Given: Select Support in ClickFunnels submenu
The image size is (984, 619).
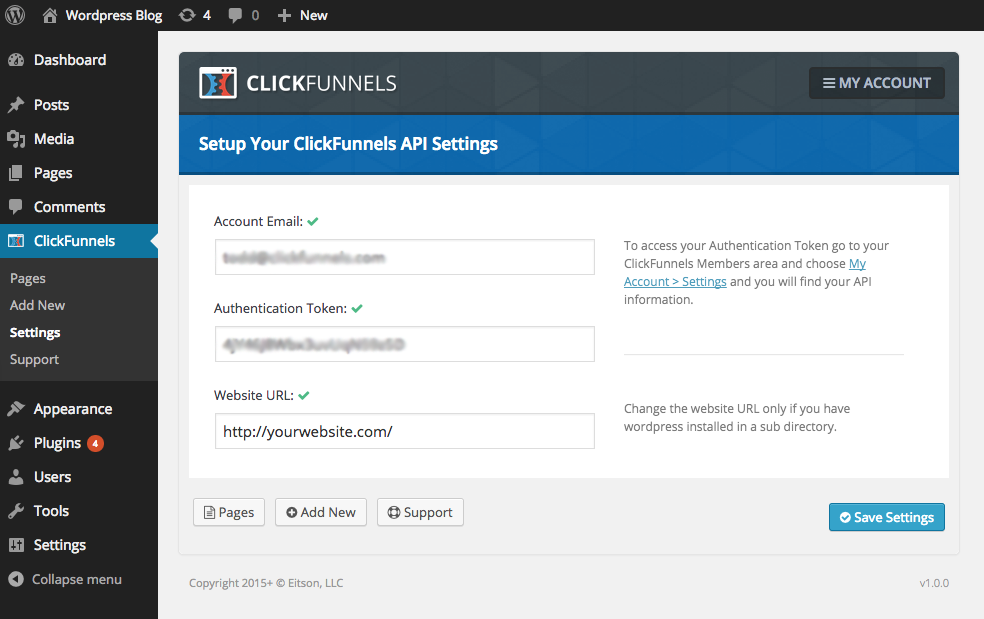Looking at the screenshot, I should coord(34,359).
